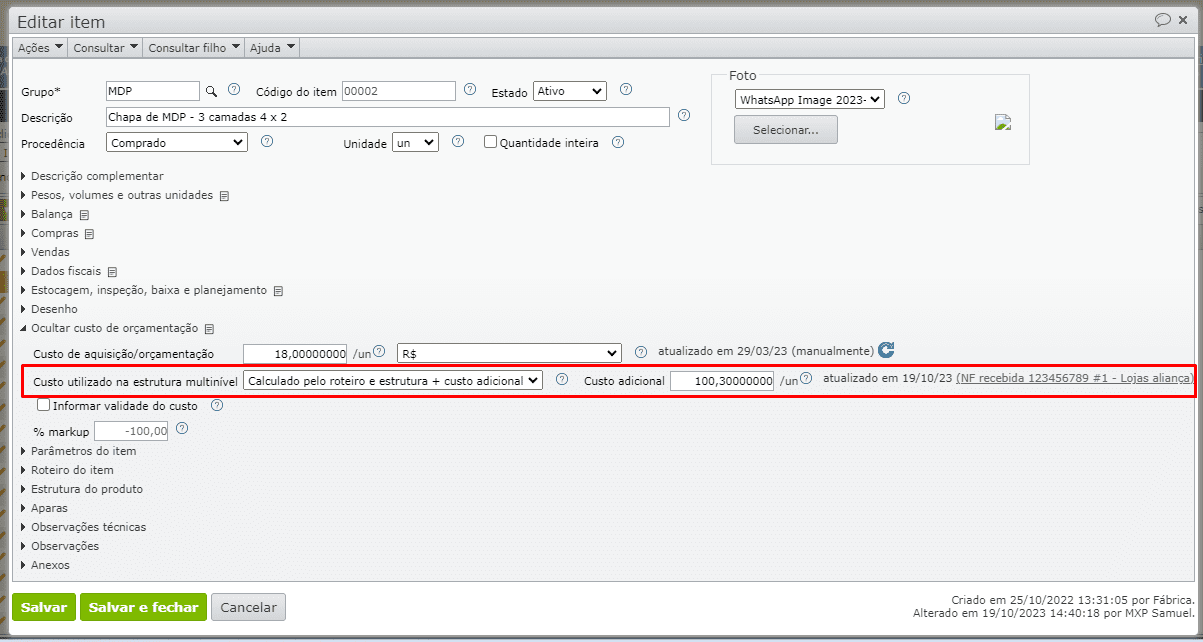
Task: Expand the Anexos section
Action: click(50, 565)
